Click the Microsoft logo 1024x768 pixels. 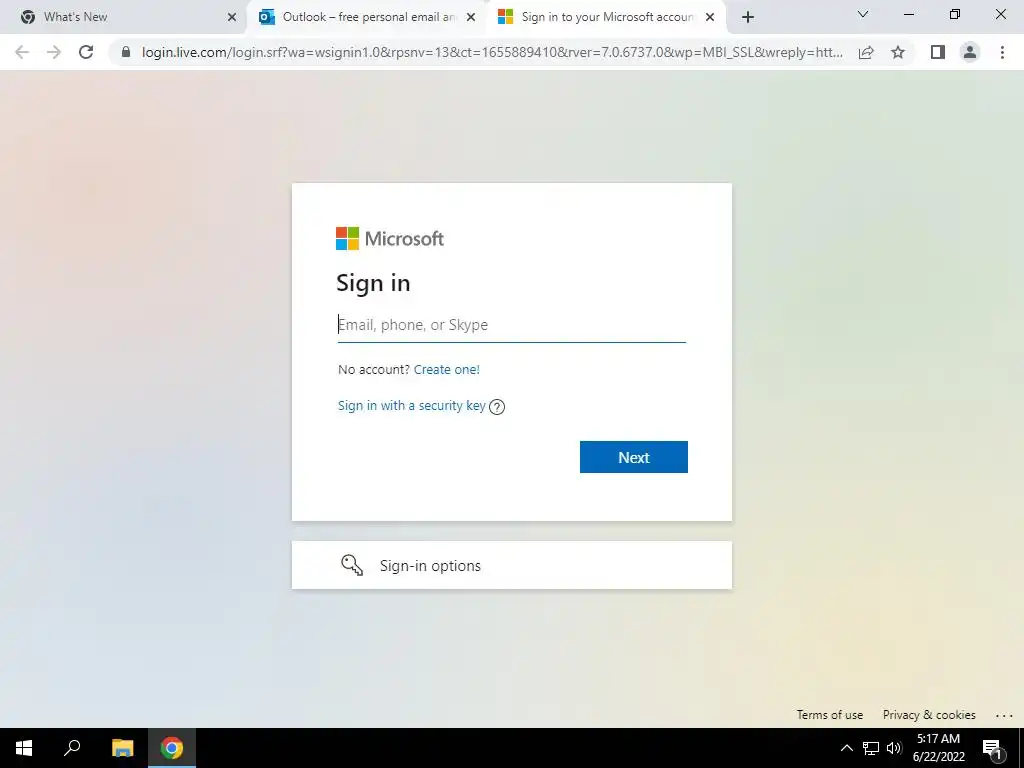click(390, 238)
